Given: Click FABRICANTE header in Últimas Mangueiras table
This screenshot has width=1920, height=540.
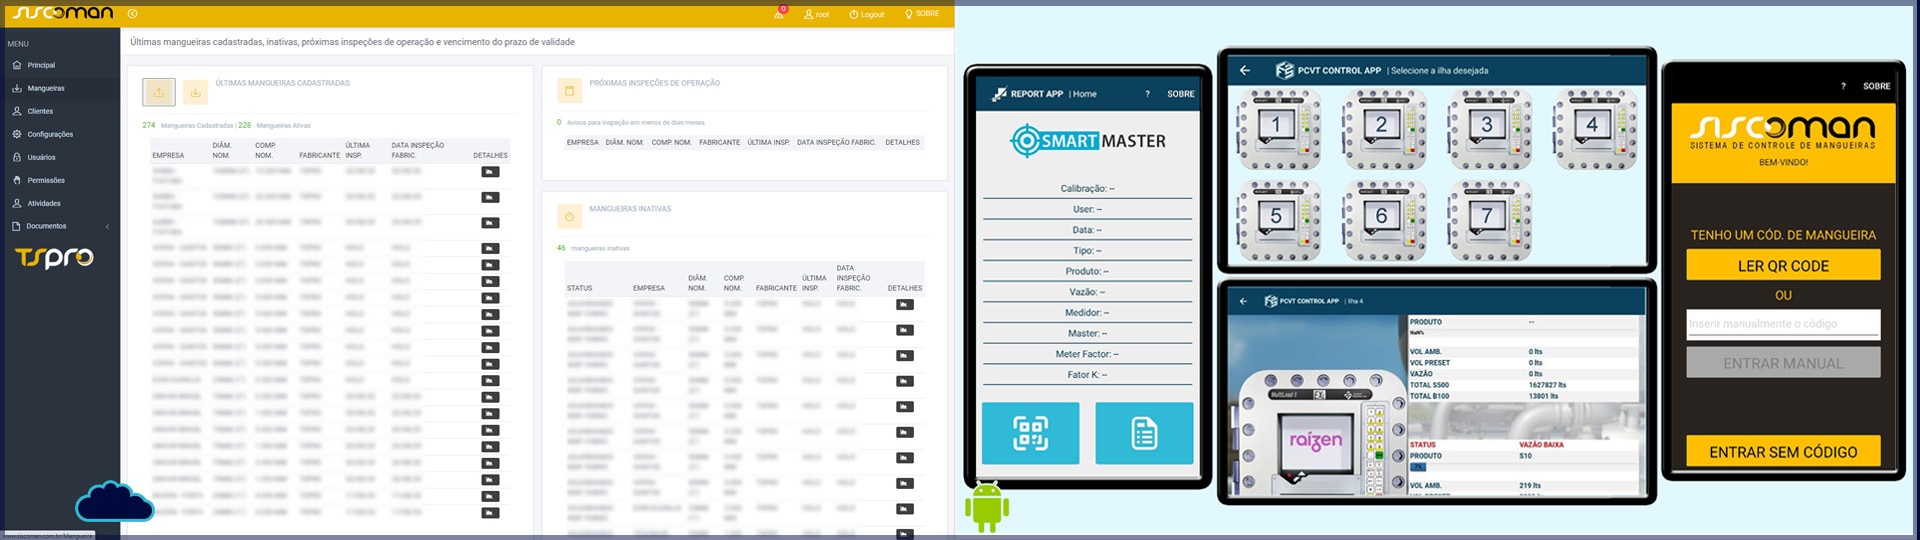Looking at the screenshot, I should (320, 156).
